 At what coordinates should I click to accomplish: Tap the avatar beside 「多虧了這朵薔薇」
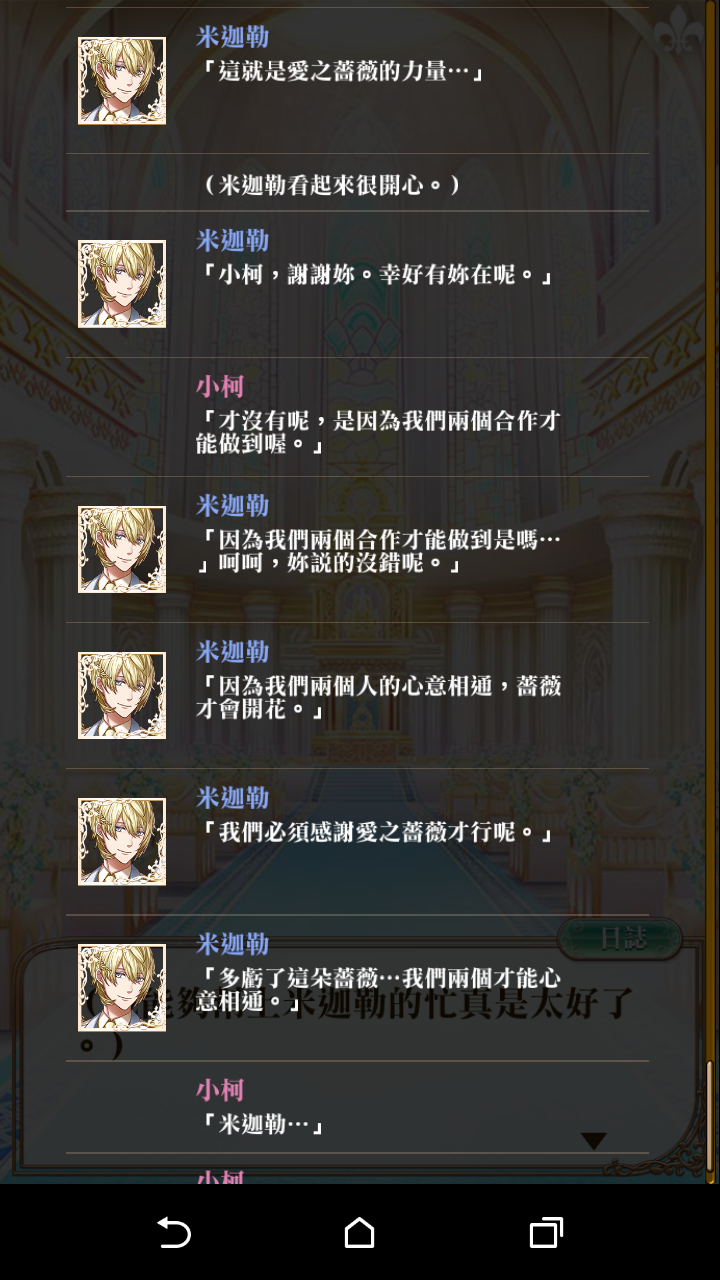(x=122, y=987)
